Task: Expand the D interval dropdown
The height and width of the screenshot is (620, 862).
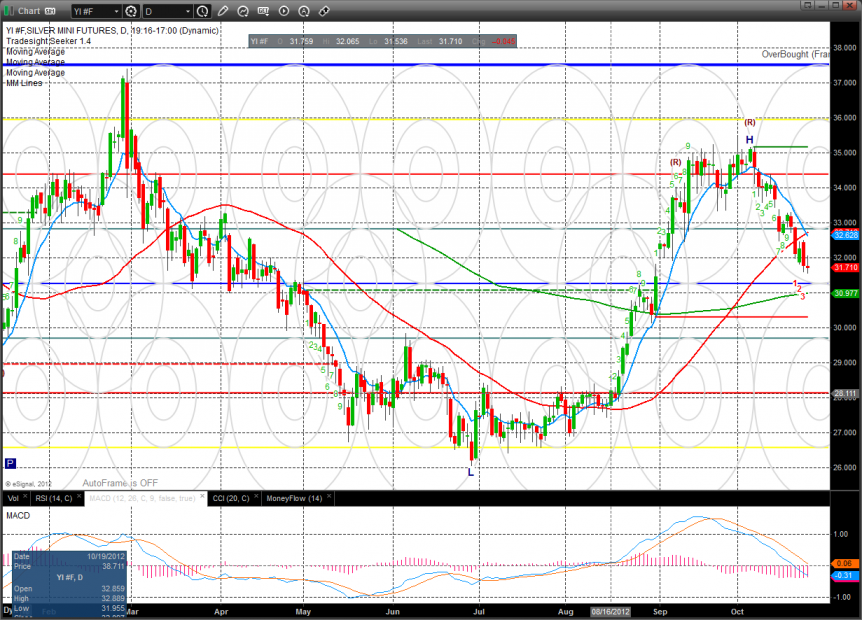Action: click(x=187, y=12)
